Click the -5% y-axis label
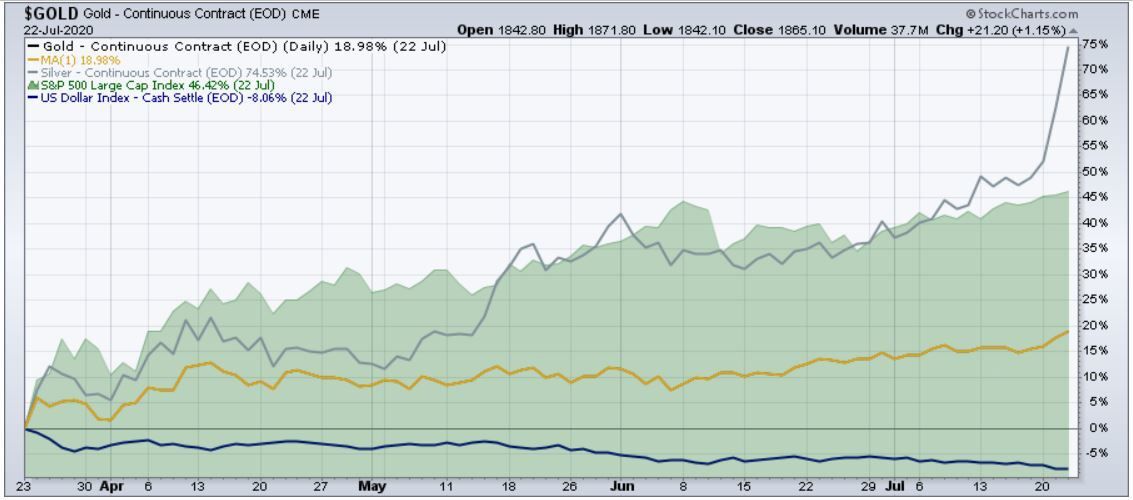The image size is (1133, 500). tap(1098, 454)
